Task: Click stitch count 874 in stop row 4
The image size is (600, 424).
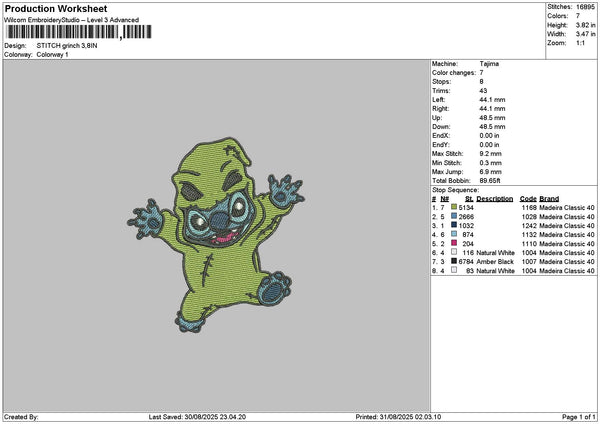Action: pyautogui.click(x=468, y=235)
